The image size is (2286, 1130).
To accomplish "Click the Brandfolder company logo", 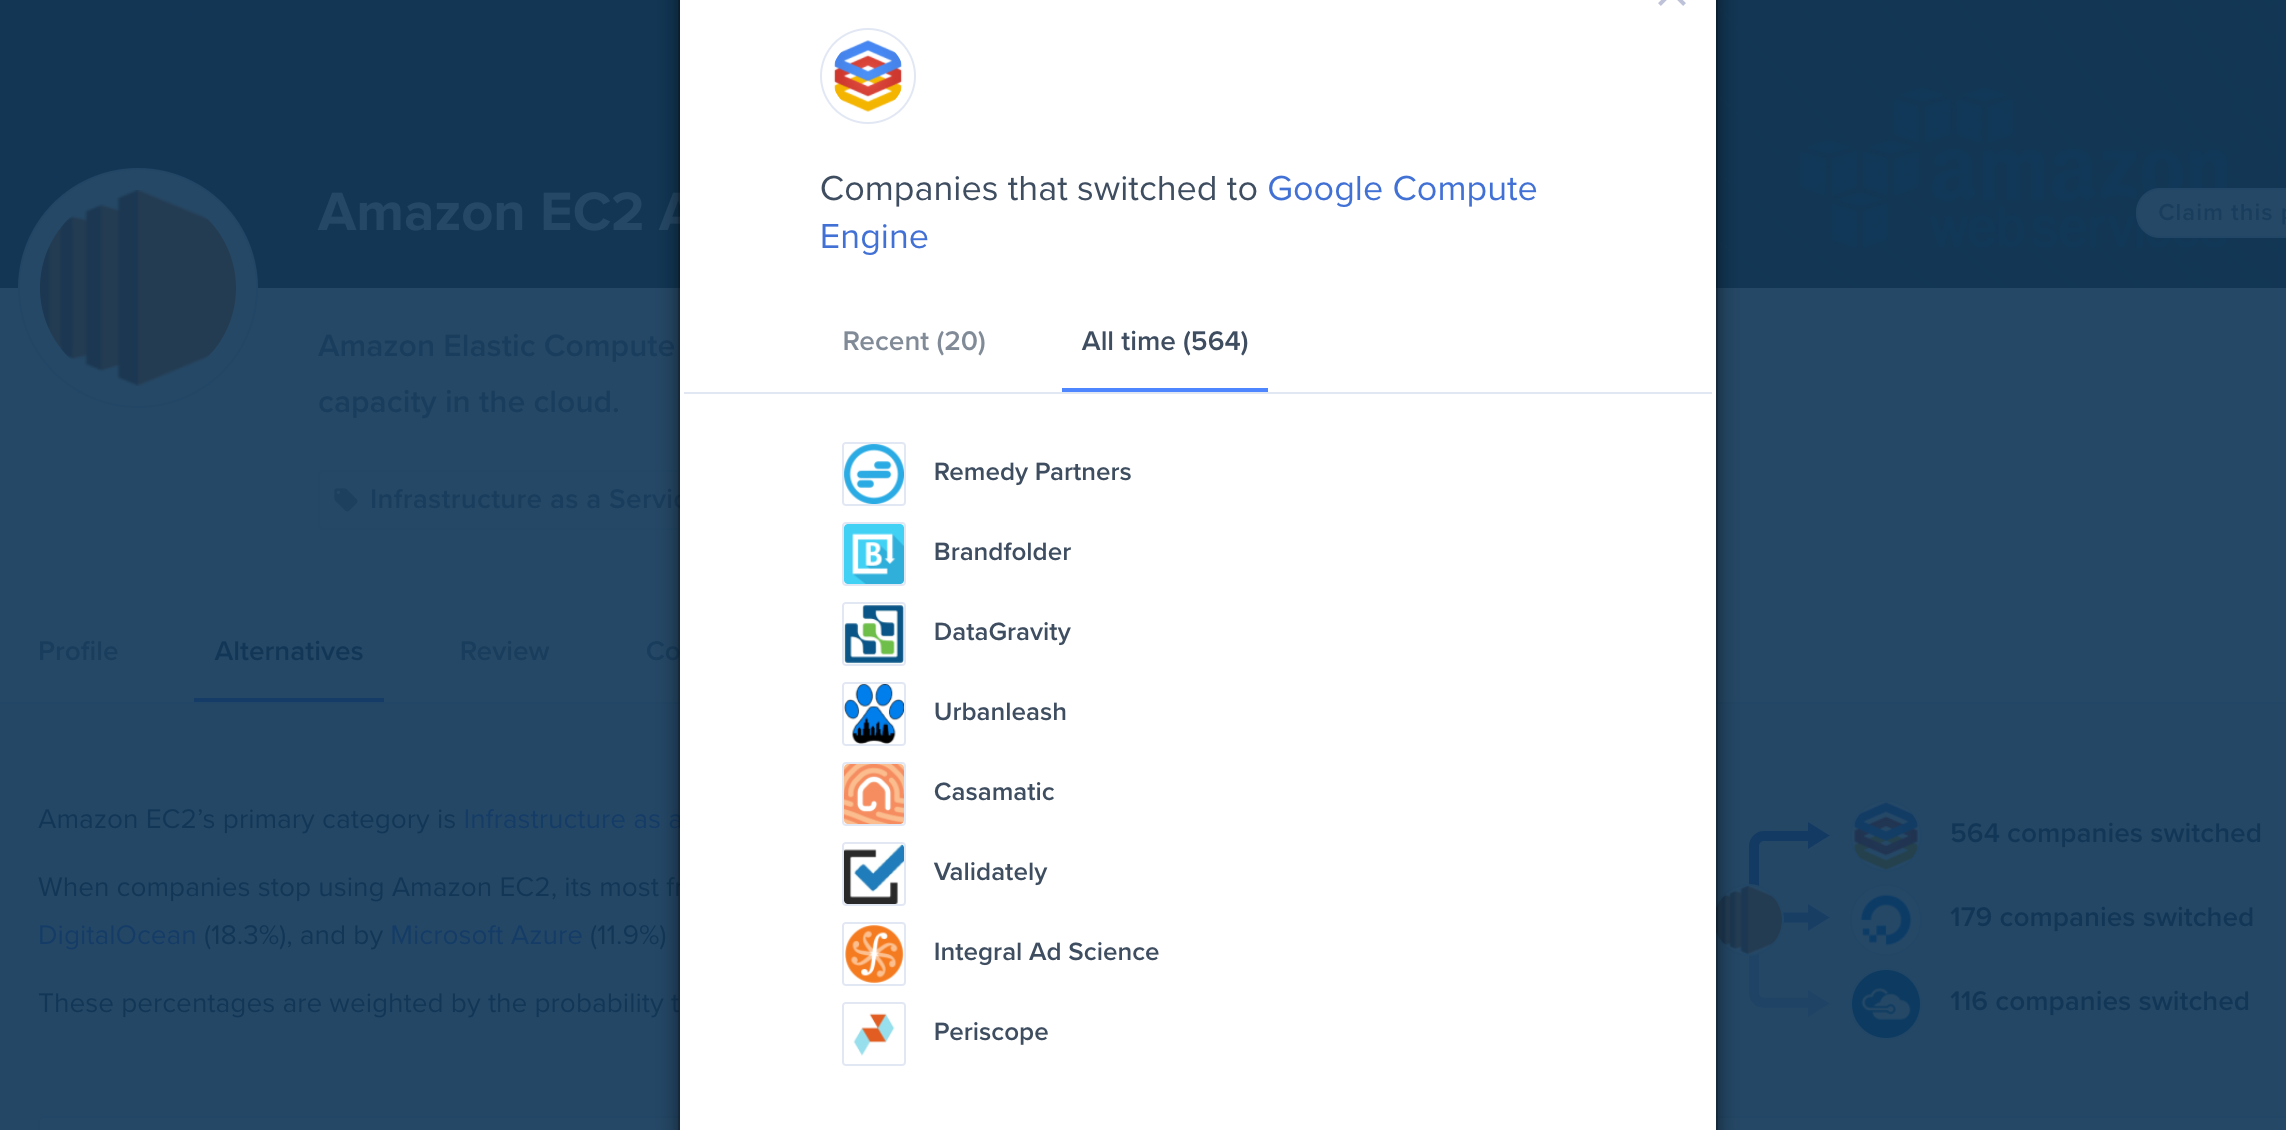I will point(873,553).
